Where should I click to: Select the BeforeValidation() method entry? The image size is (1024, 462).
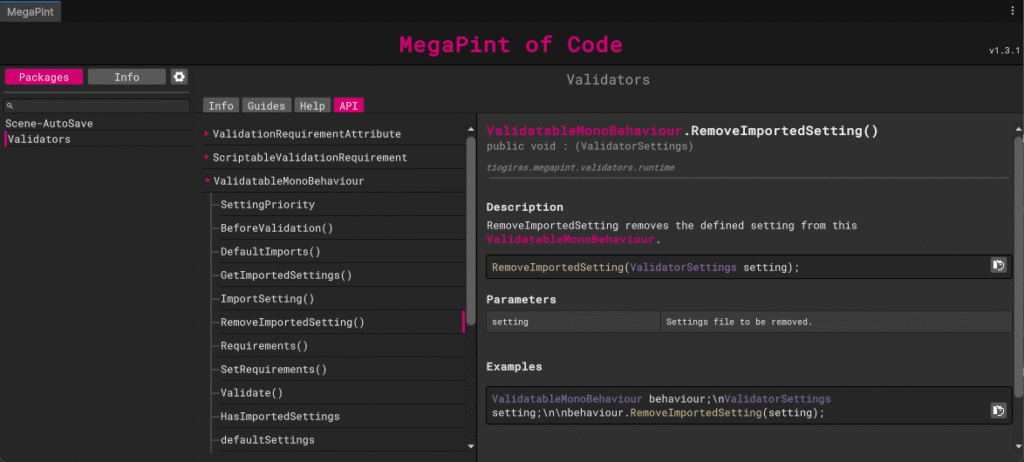tap(277, 228)
